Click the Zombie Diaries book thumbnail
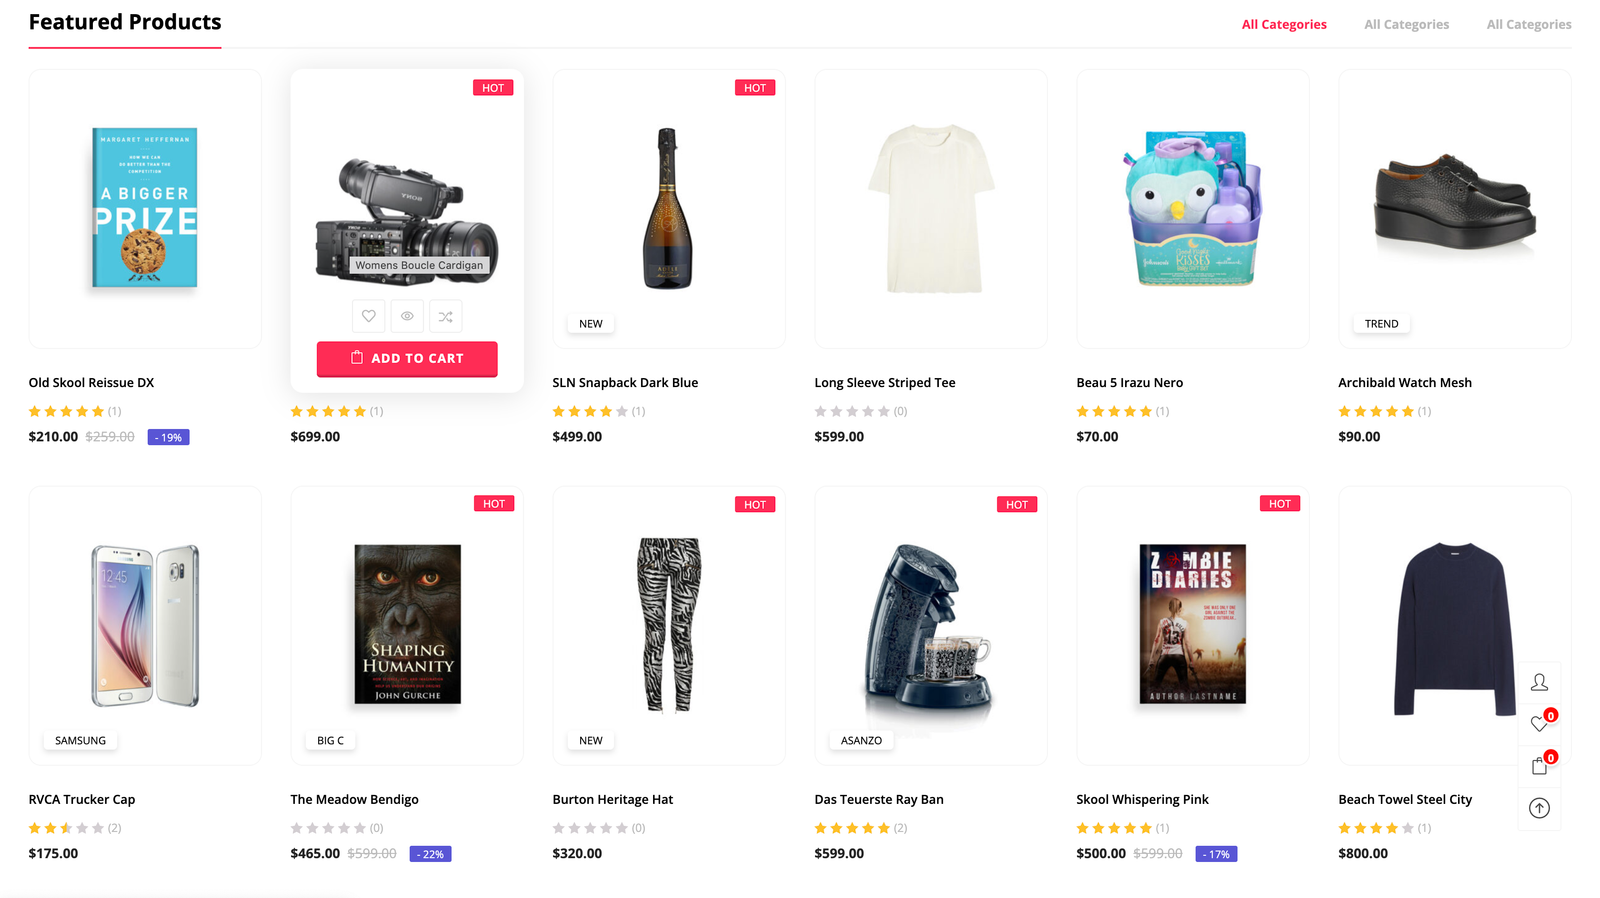 pyautogui.click(x=1192, y=624)
